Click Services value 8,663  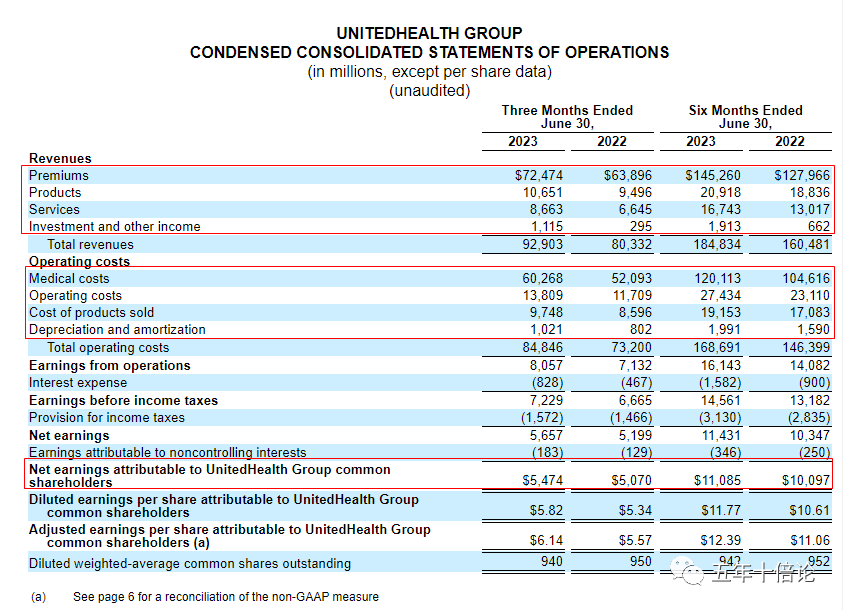(x=547, y=210)
